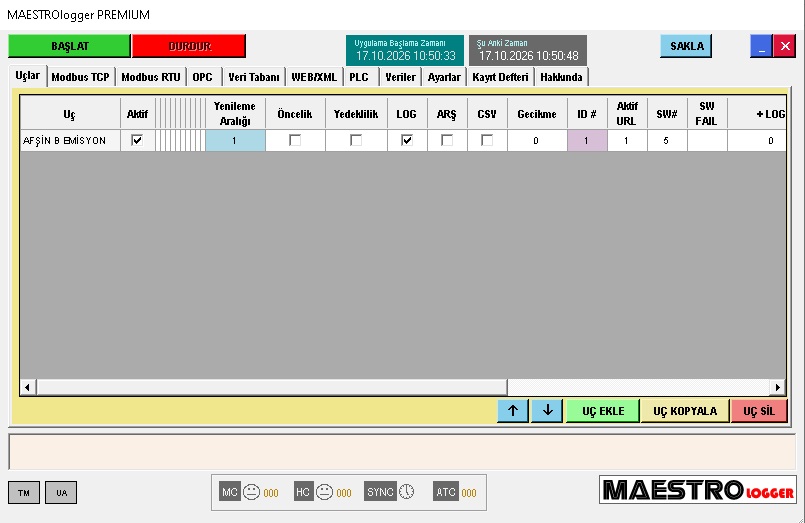The image size is (805, 523).
Task: Click the MC status label
Action: (x=229, y=492)
